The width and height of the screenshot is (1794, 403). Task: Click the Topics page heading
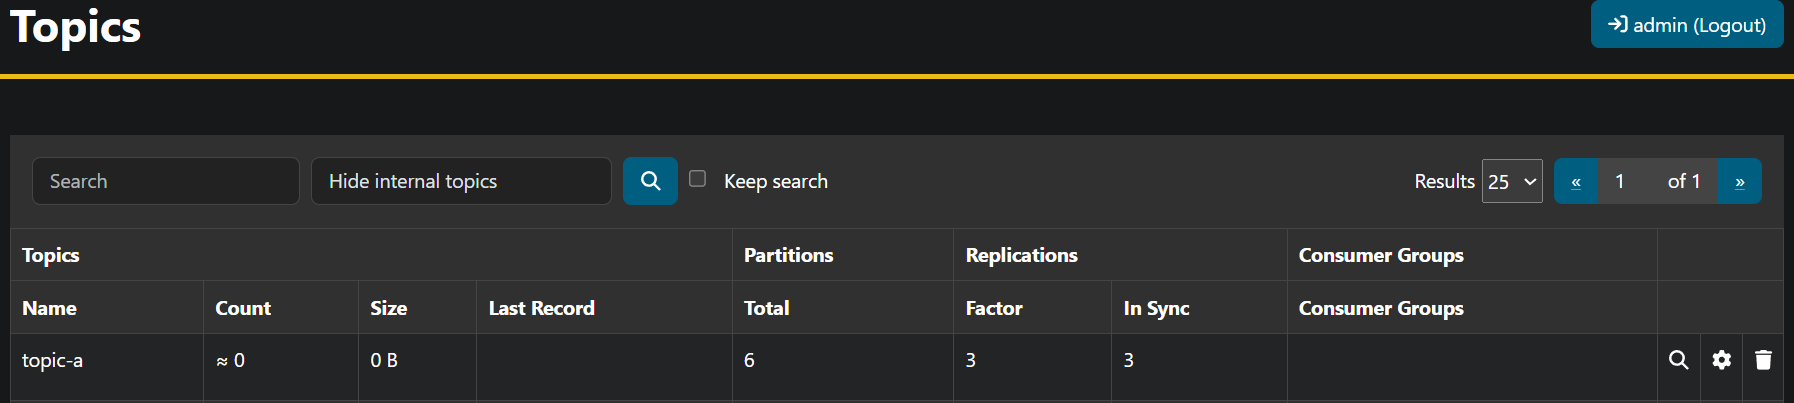76,27
